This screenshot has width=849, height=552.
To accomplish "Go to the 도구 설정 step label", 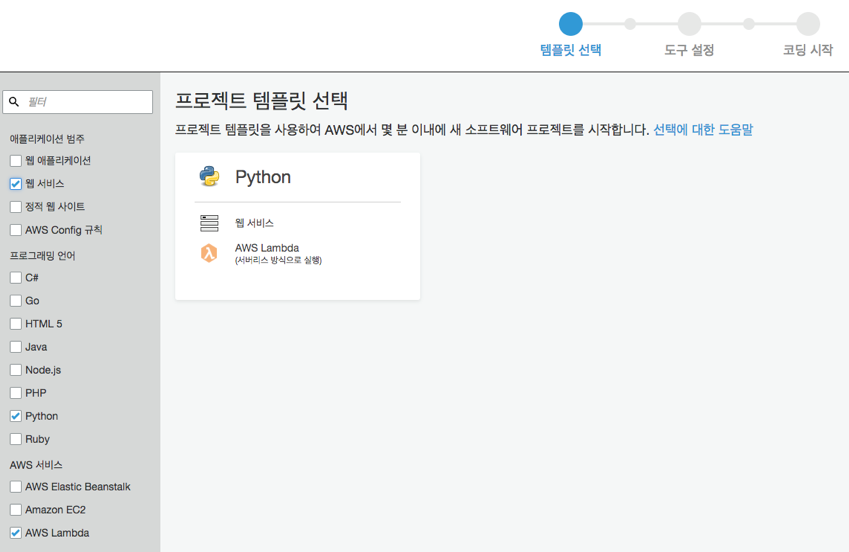I will click(689, 50).
